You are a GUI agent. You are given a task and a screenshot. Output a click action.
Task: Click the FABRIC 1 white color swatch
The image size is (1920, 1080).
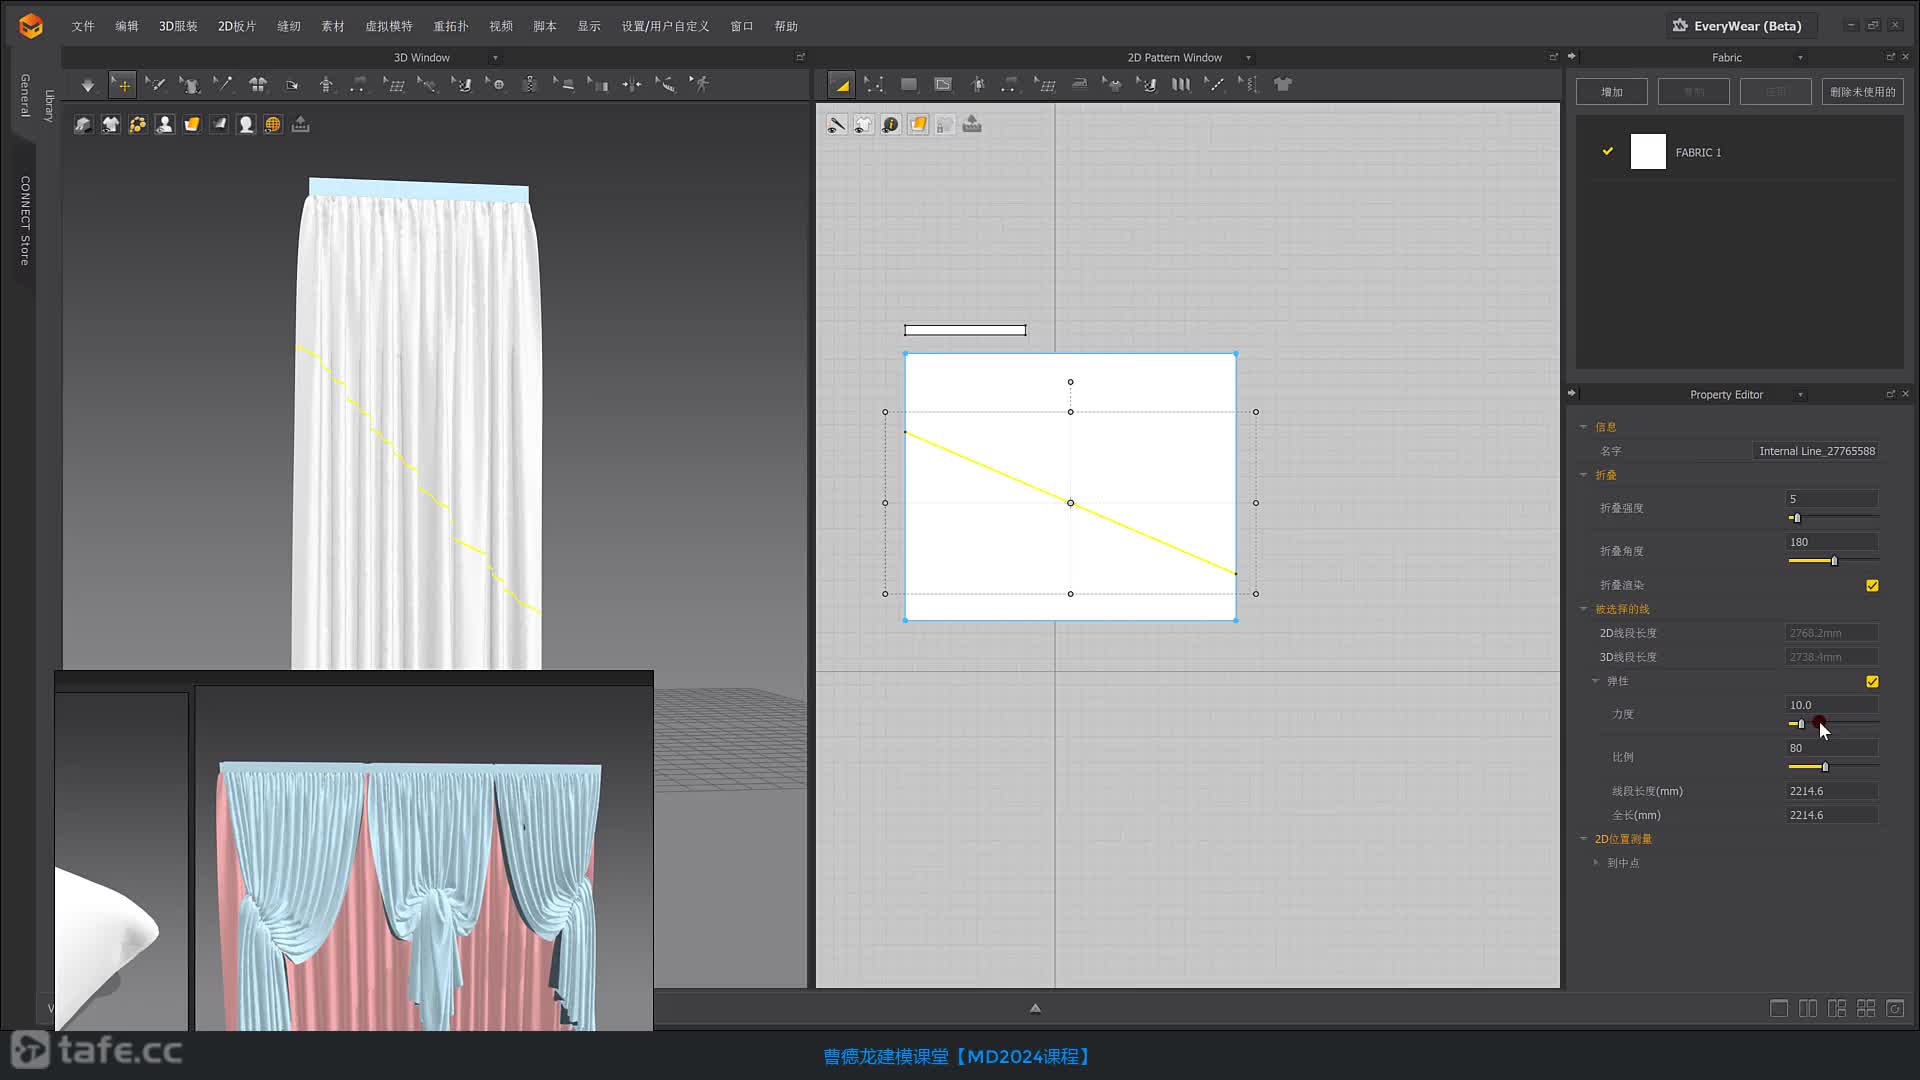pos(1648,152)
